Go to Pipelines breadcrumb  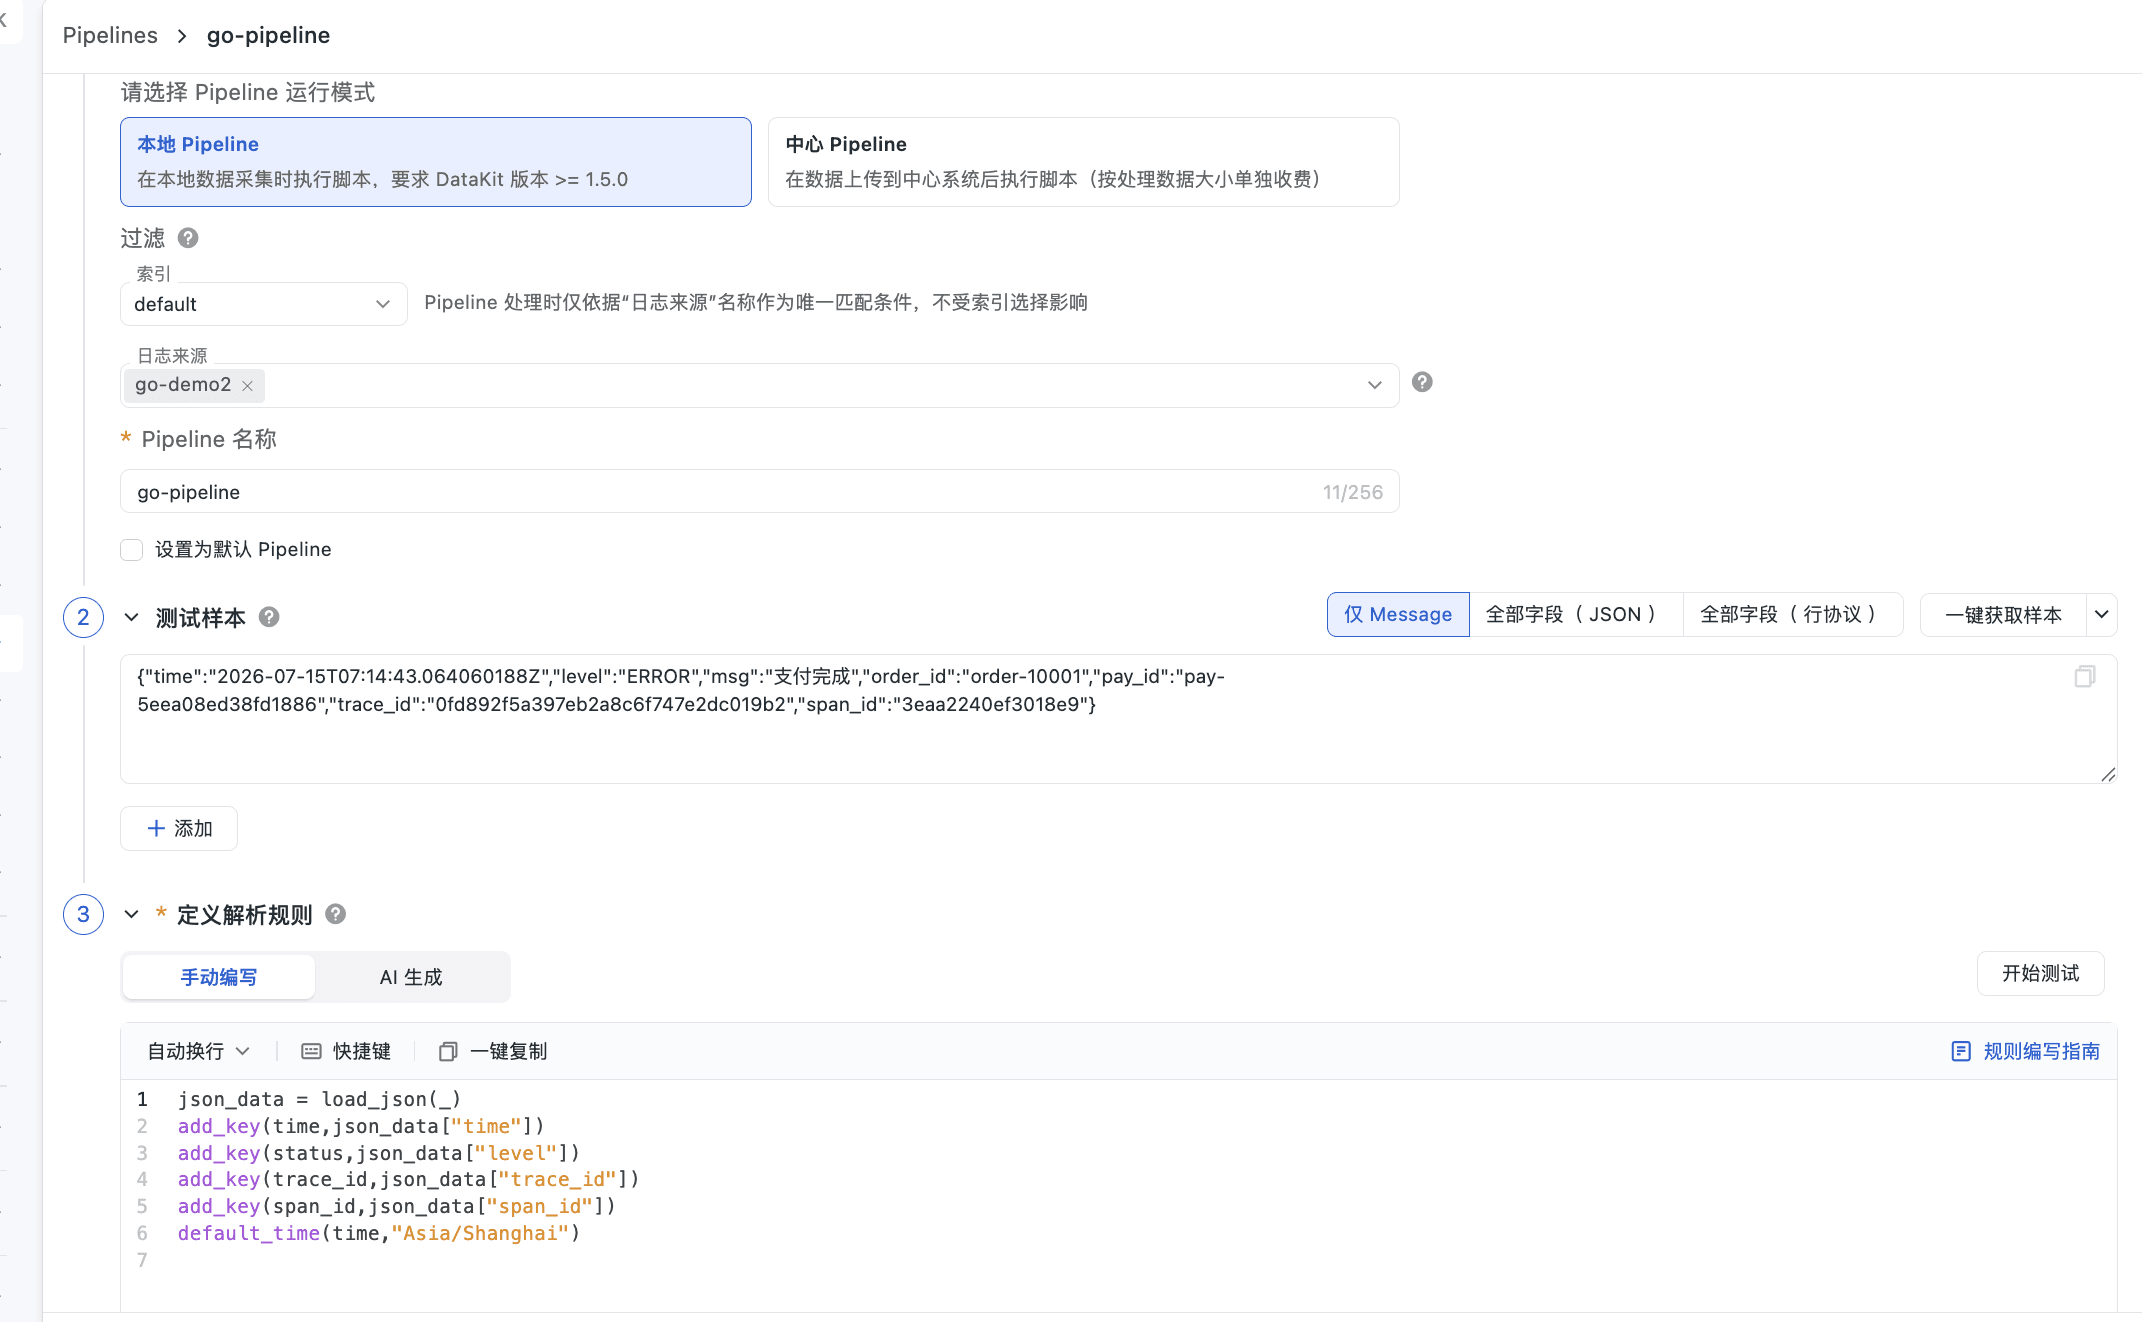click(x=110, y=35)
